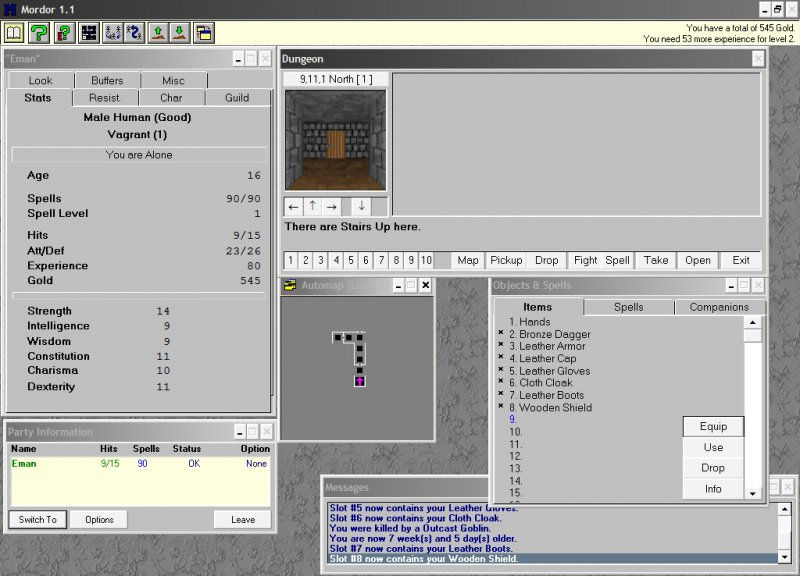Click the green down arrow stairs icon
This screenshot has width=800, height=576.
(180, 33)
